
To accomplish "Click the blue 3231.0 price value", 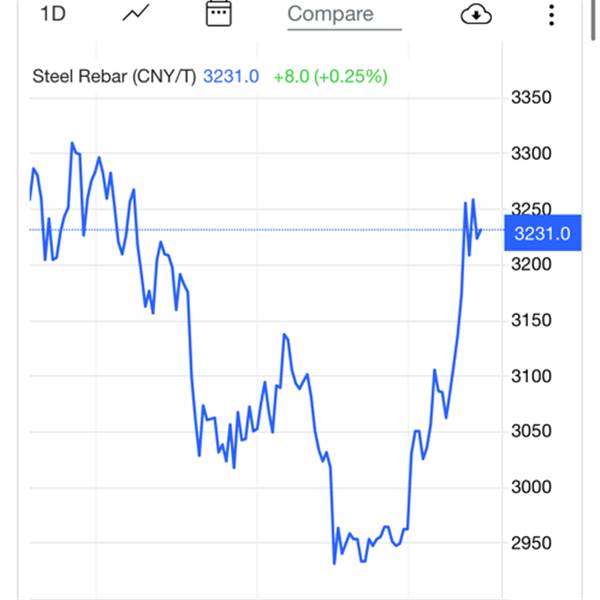I will 231,76.
